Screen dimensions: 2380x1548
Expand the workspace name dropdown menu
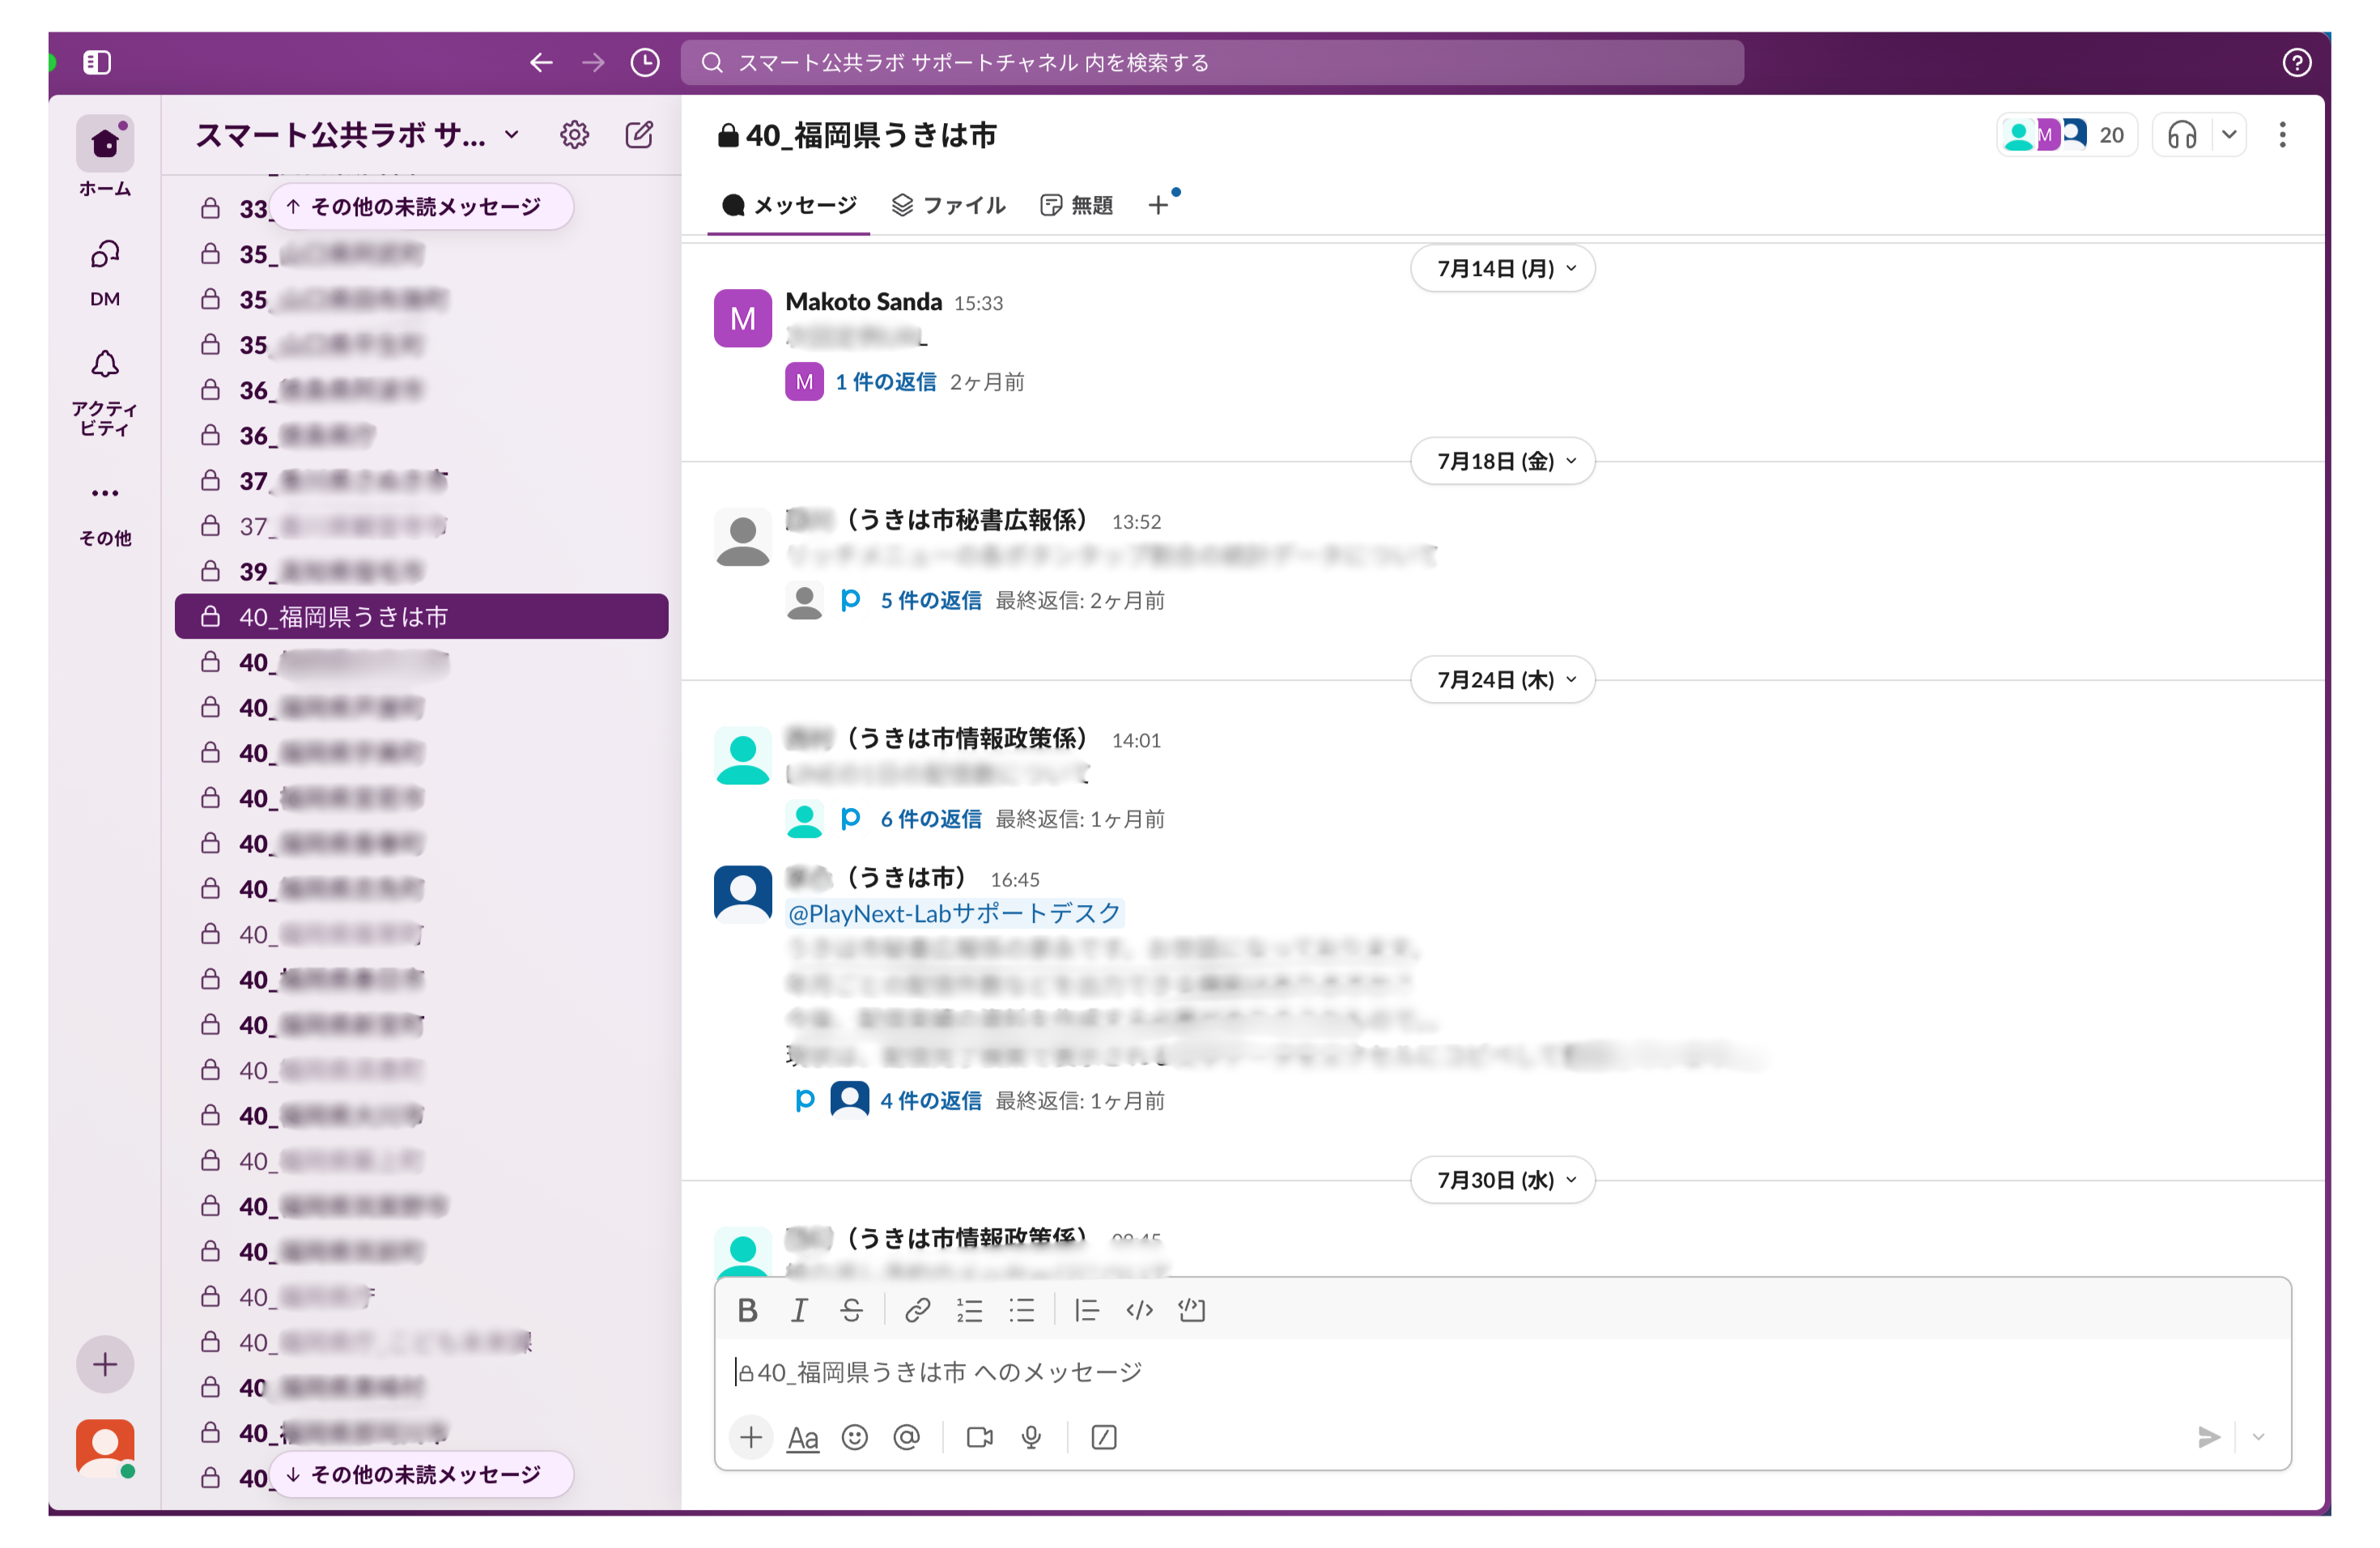pyautogui.click(x=512, y=135)
